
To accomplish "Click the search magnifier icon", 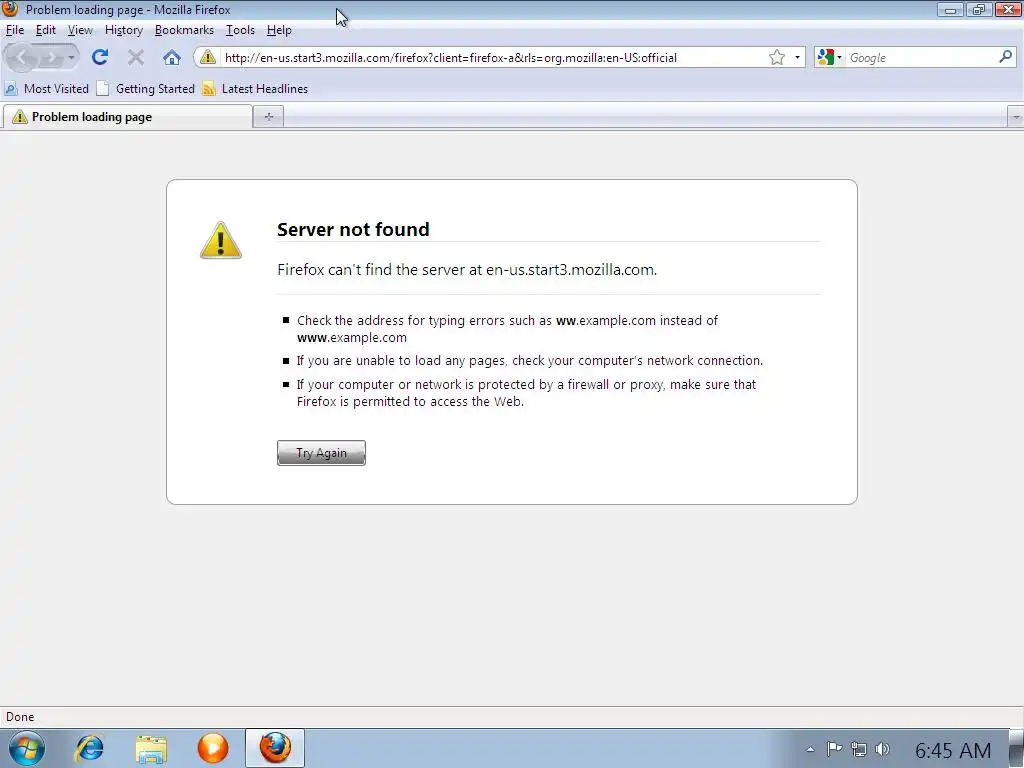I will coord(1005,57).
